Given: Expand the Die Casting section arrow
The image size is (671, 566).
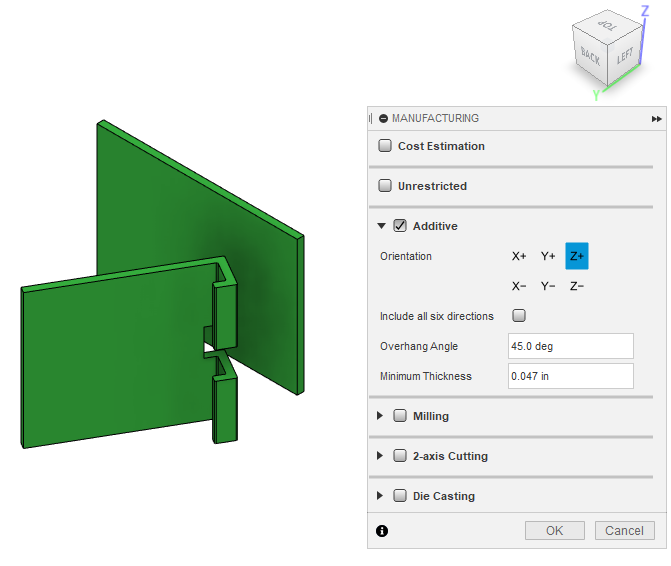Looking at the screenshot, I should [380, 496].
